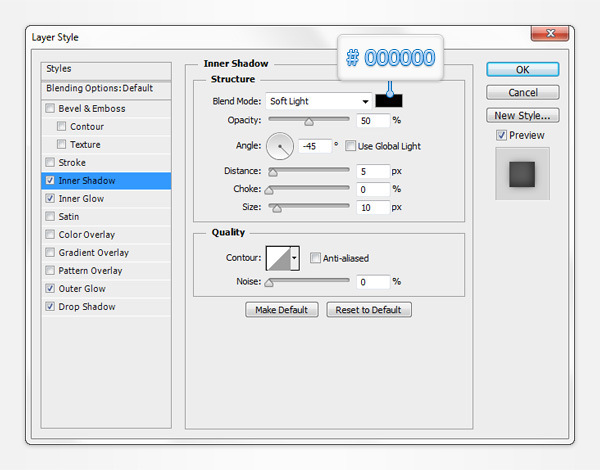Click the New Style... button
Viewport: 600px width, 470px height.
pos(524,115)
